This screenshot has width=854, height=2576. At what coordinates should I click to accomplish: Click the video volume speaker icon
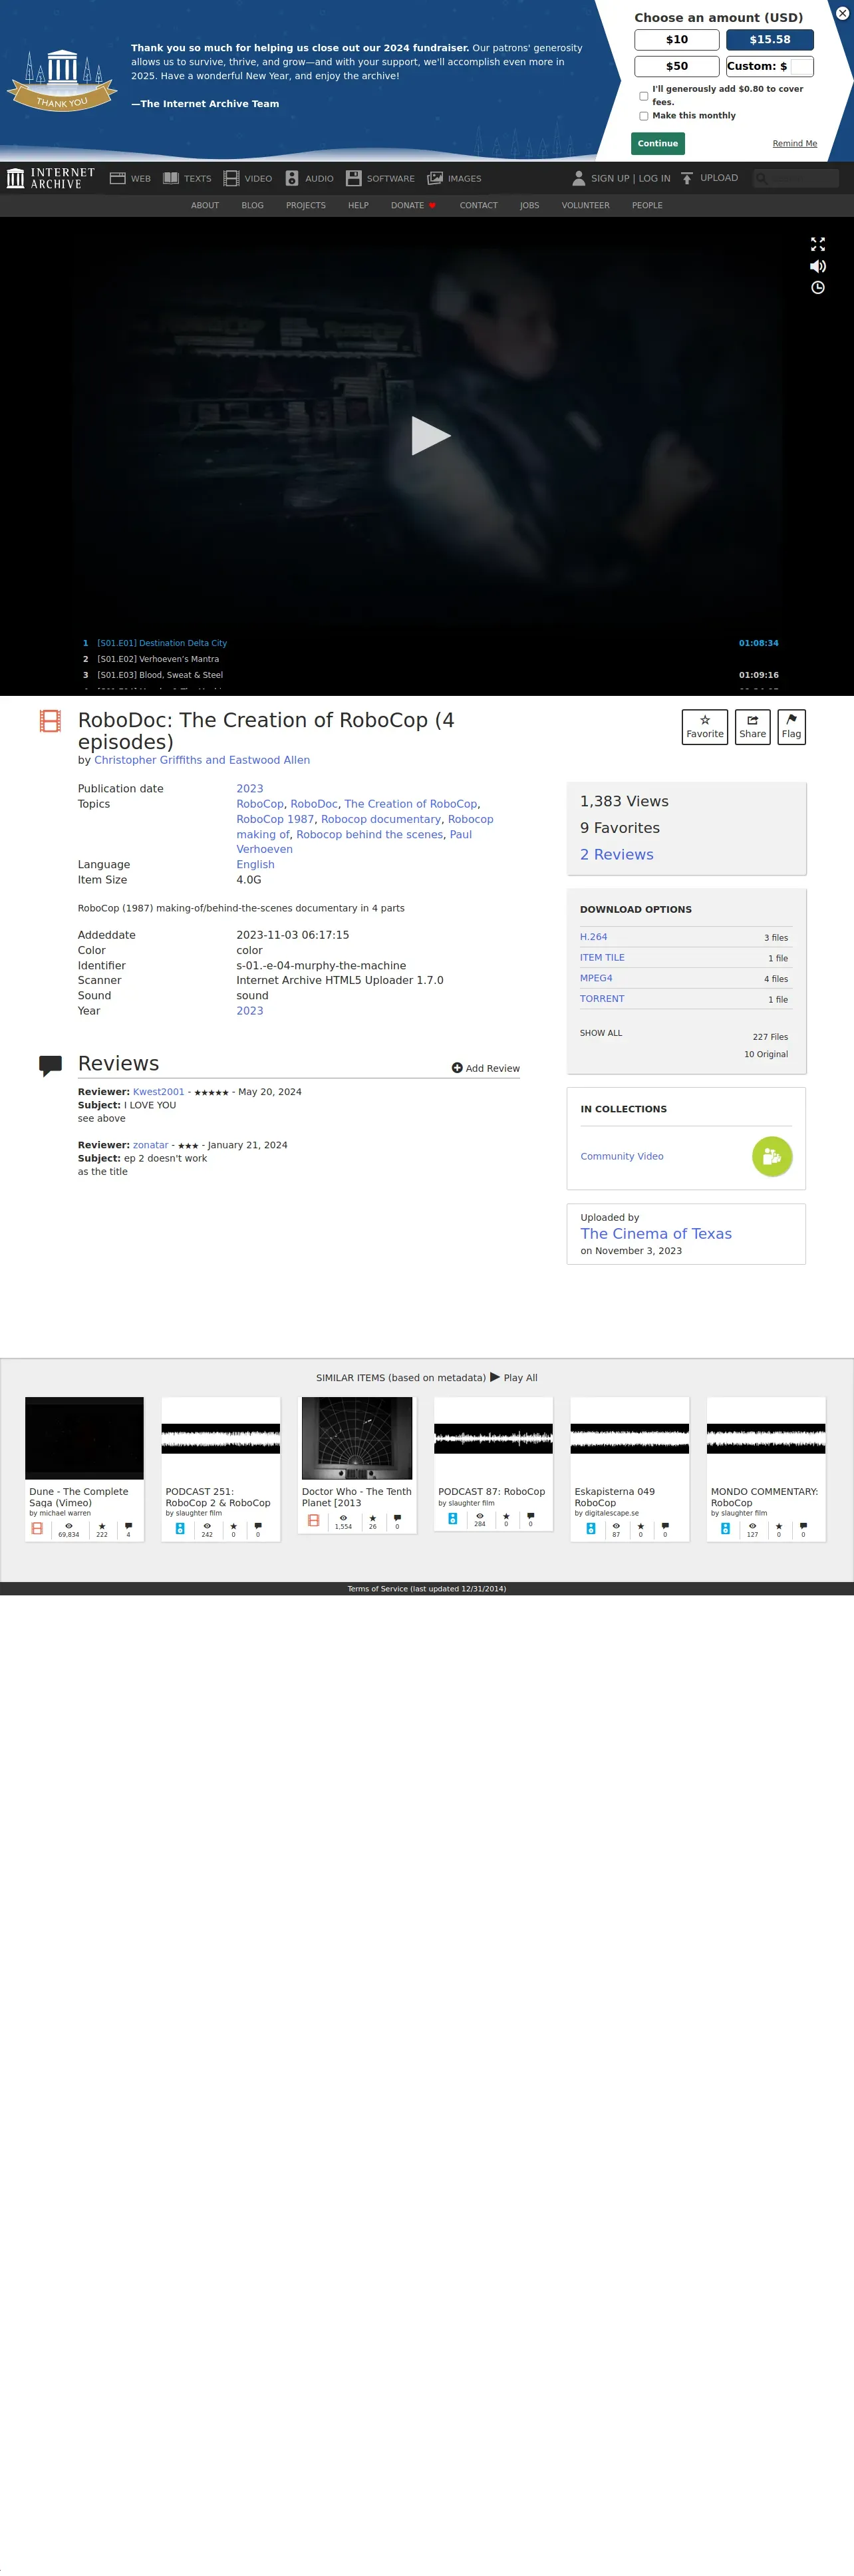(818, 266)
